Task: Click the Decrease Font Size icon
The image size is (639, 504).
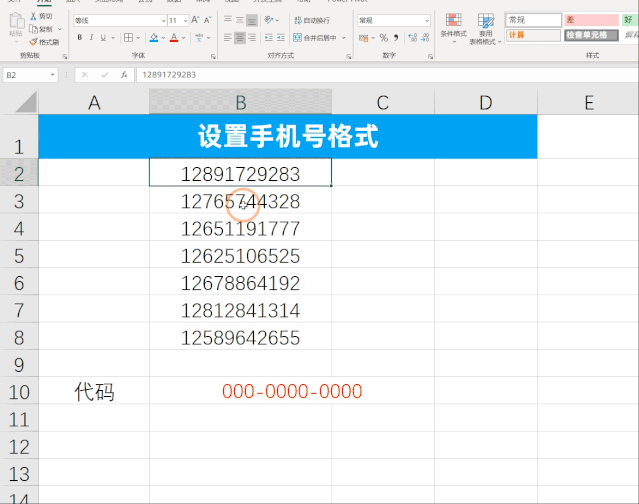Action: point(208,20)
